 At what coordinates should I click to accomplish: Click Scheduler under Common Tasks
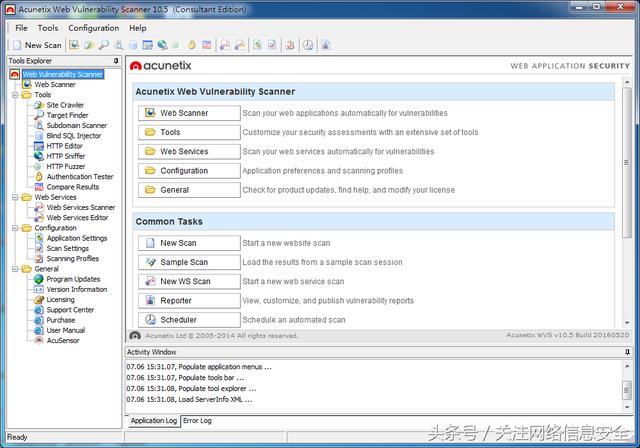[x=189, y=319]
